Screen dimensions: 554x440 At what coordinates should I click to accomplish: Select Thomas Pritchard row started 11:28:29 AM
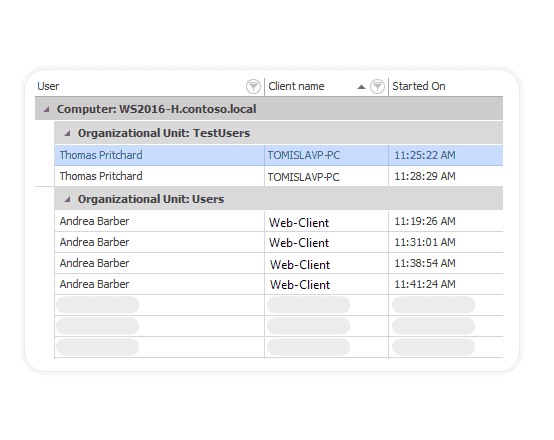click(279, 176)
